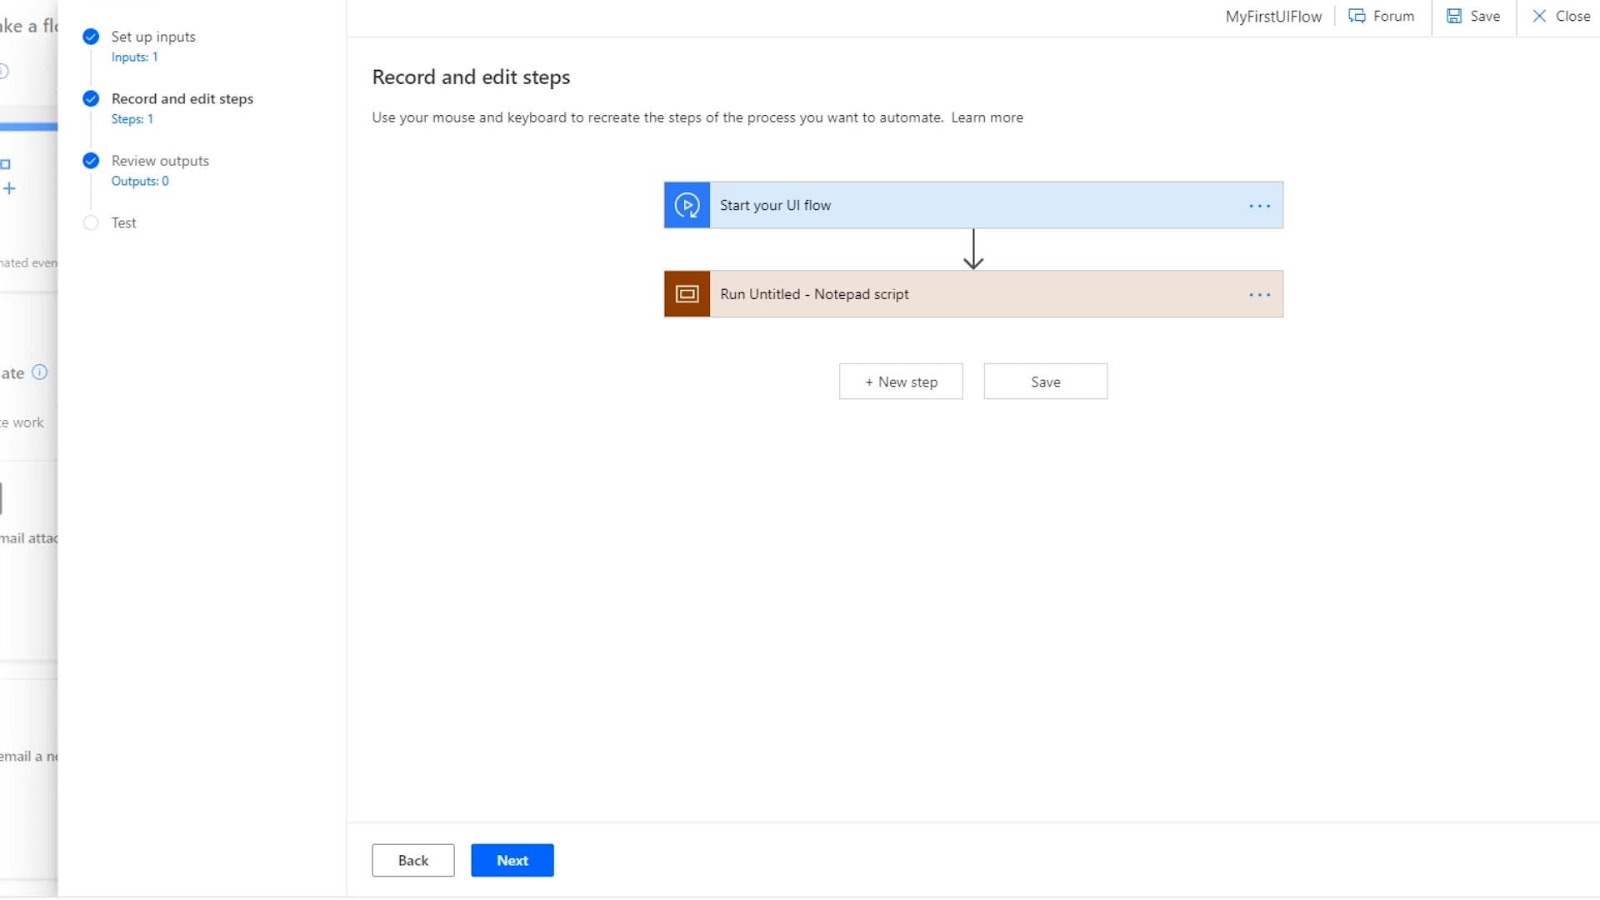
Task: Add a New step to the flow
Action: 901,382
